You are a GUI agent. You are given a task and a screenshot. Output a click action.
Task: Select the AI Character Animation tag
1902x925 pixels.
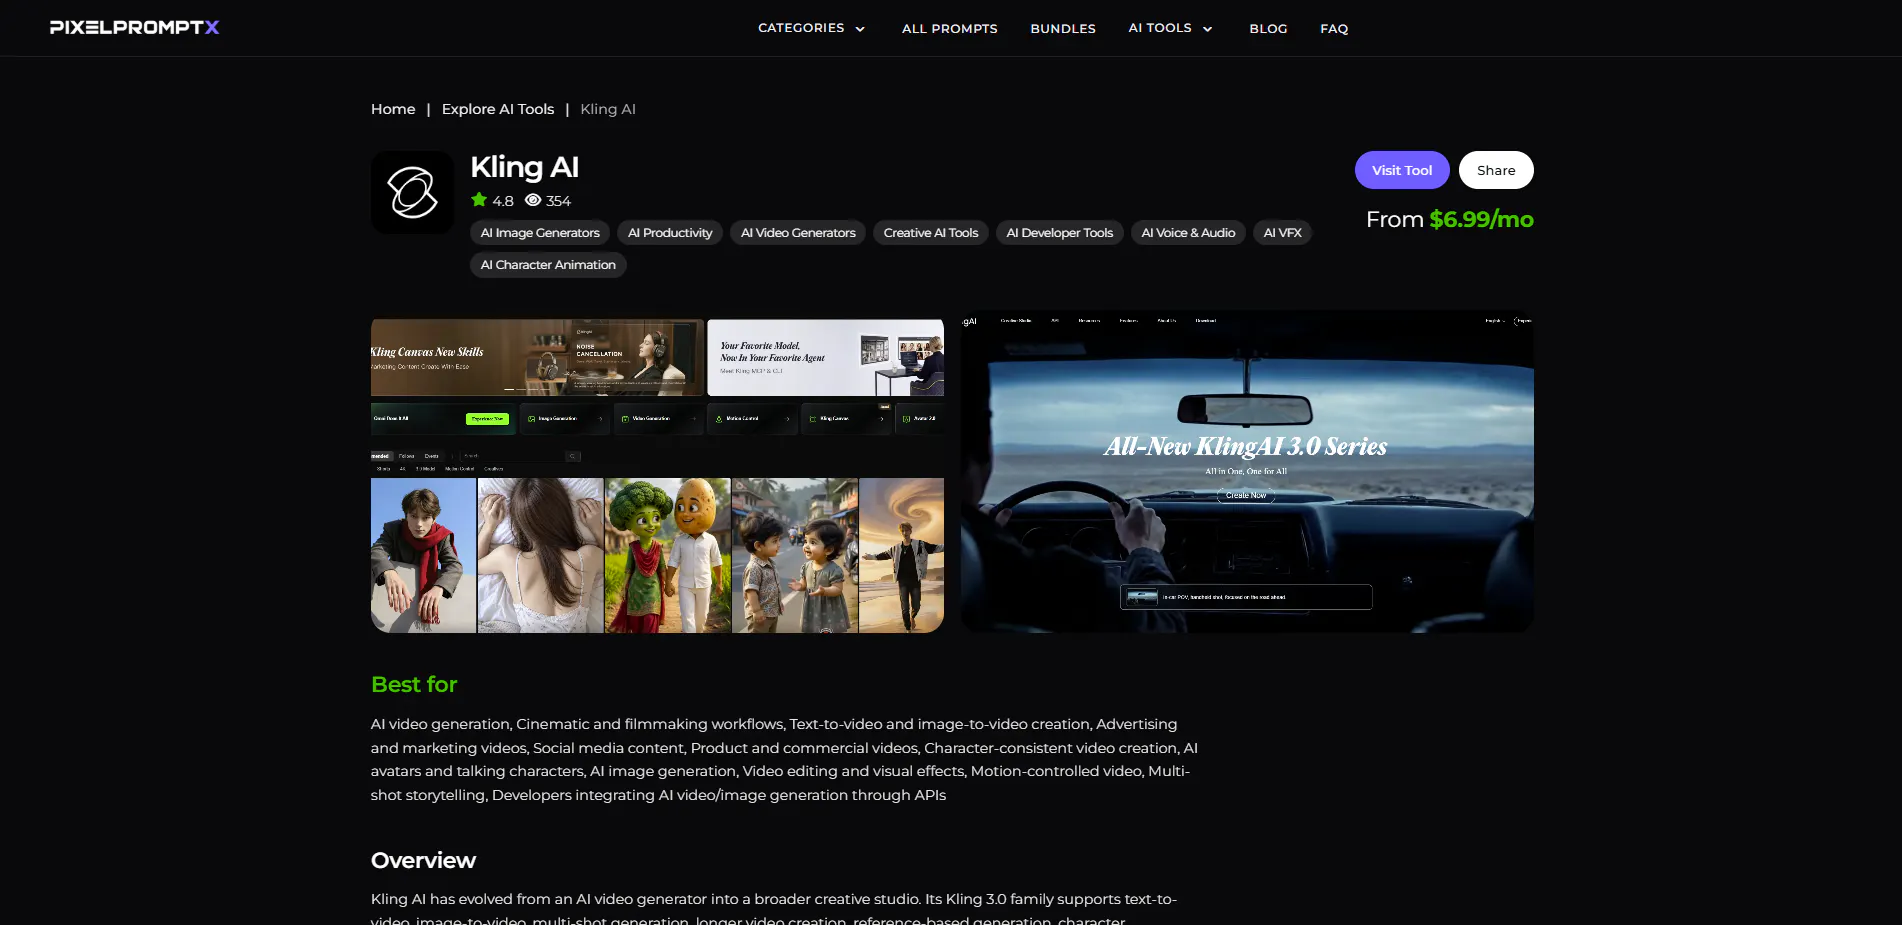(548, 265)
